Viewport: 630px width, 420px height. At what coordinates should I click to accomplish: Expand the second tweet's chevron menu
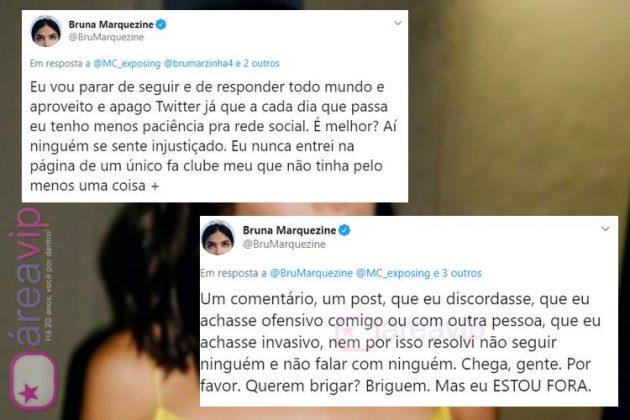pos(605,229)
